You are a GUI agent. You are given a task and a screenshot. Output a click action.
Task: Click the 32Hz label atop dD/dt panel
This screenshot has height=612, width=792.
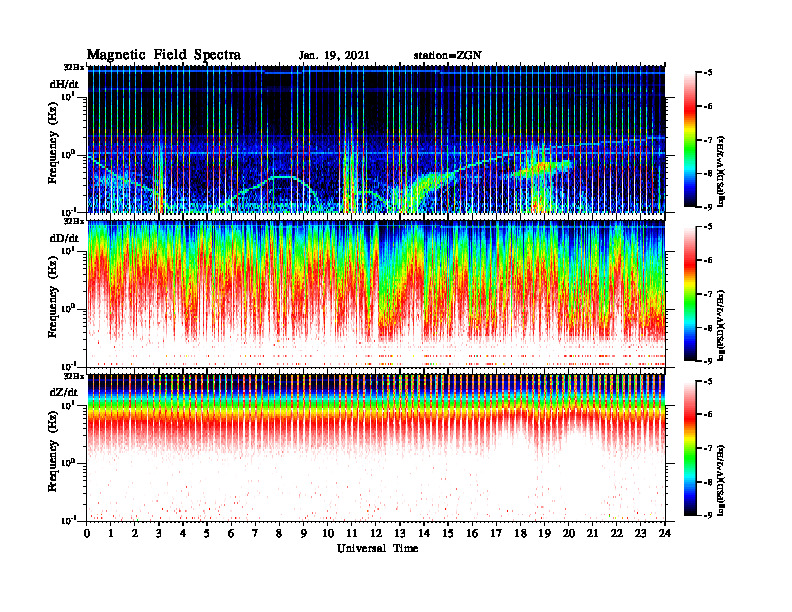point(74,221)
